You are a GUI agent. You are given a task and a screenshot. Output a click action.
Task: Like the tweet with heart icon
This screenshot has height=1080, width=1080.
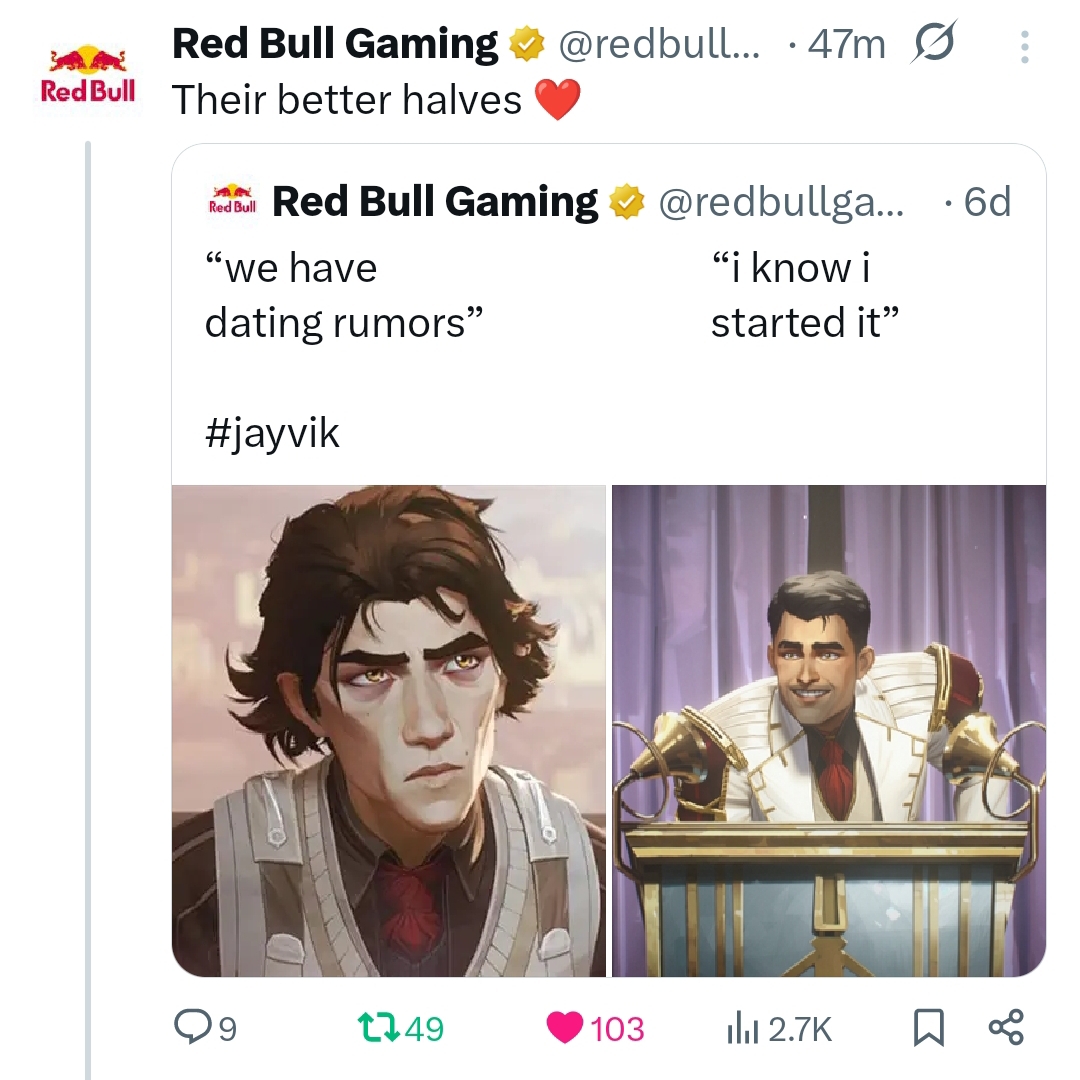[x=565, y=1028]
